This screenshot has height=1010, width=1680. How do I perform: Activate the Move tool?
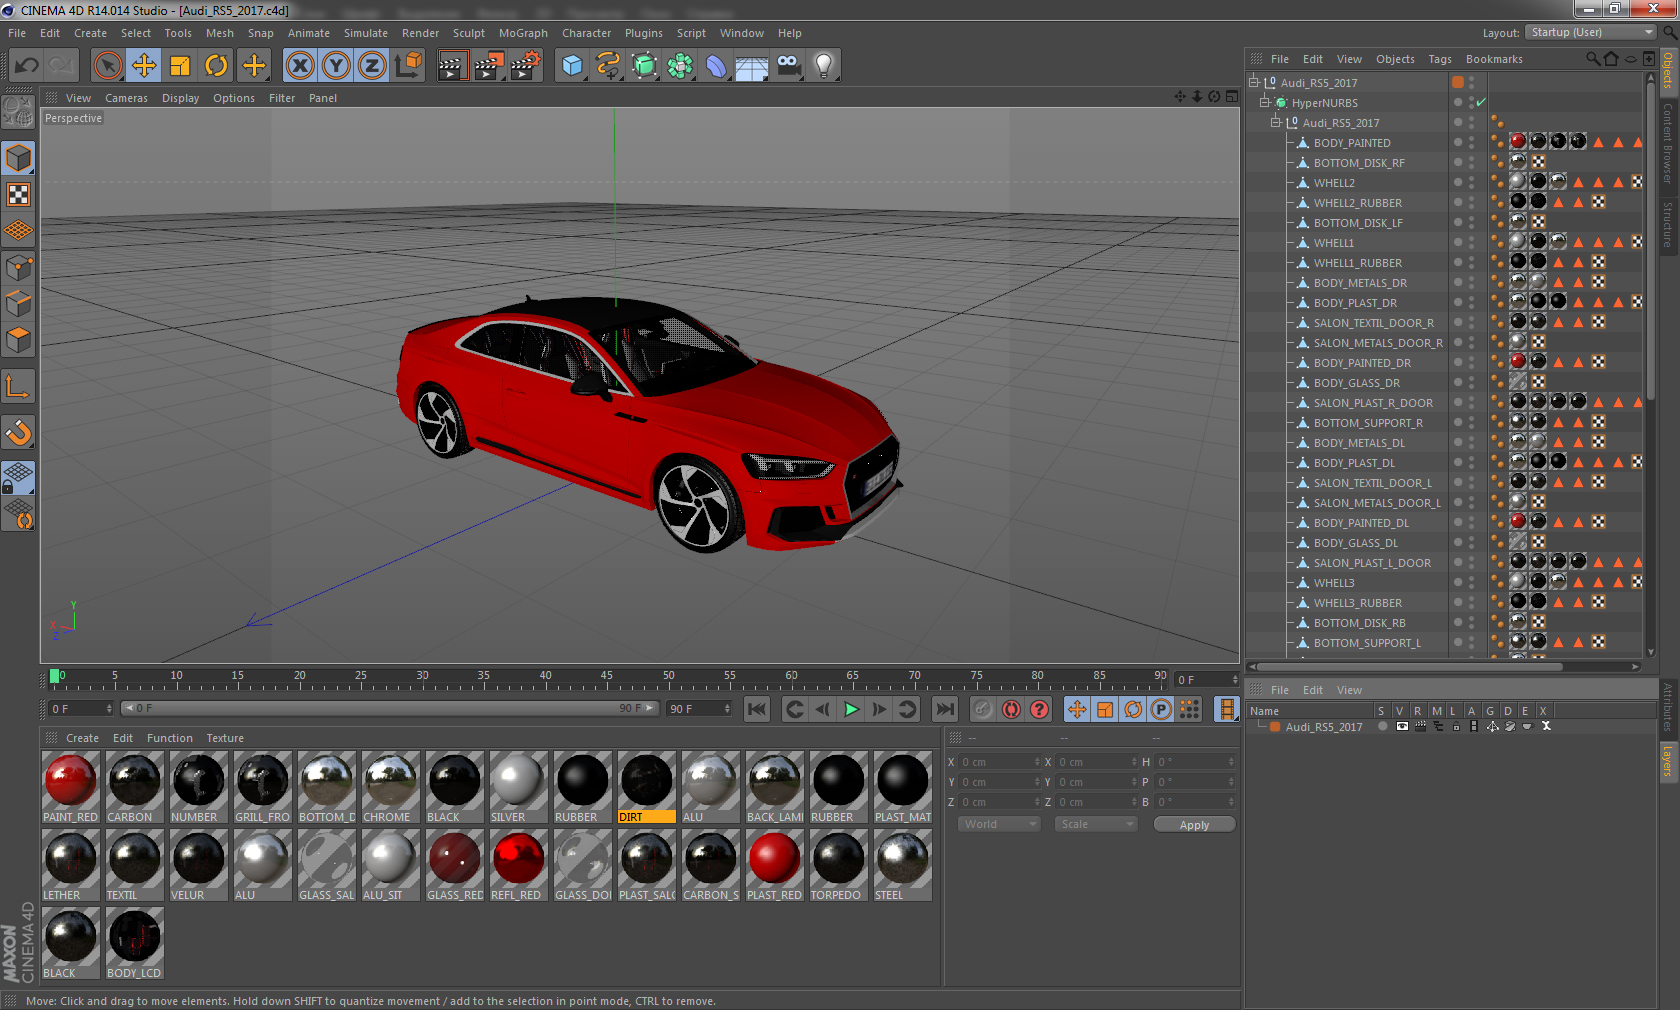pyautogui.click(x=144, y=66)
